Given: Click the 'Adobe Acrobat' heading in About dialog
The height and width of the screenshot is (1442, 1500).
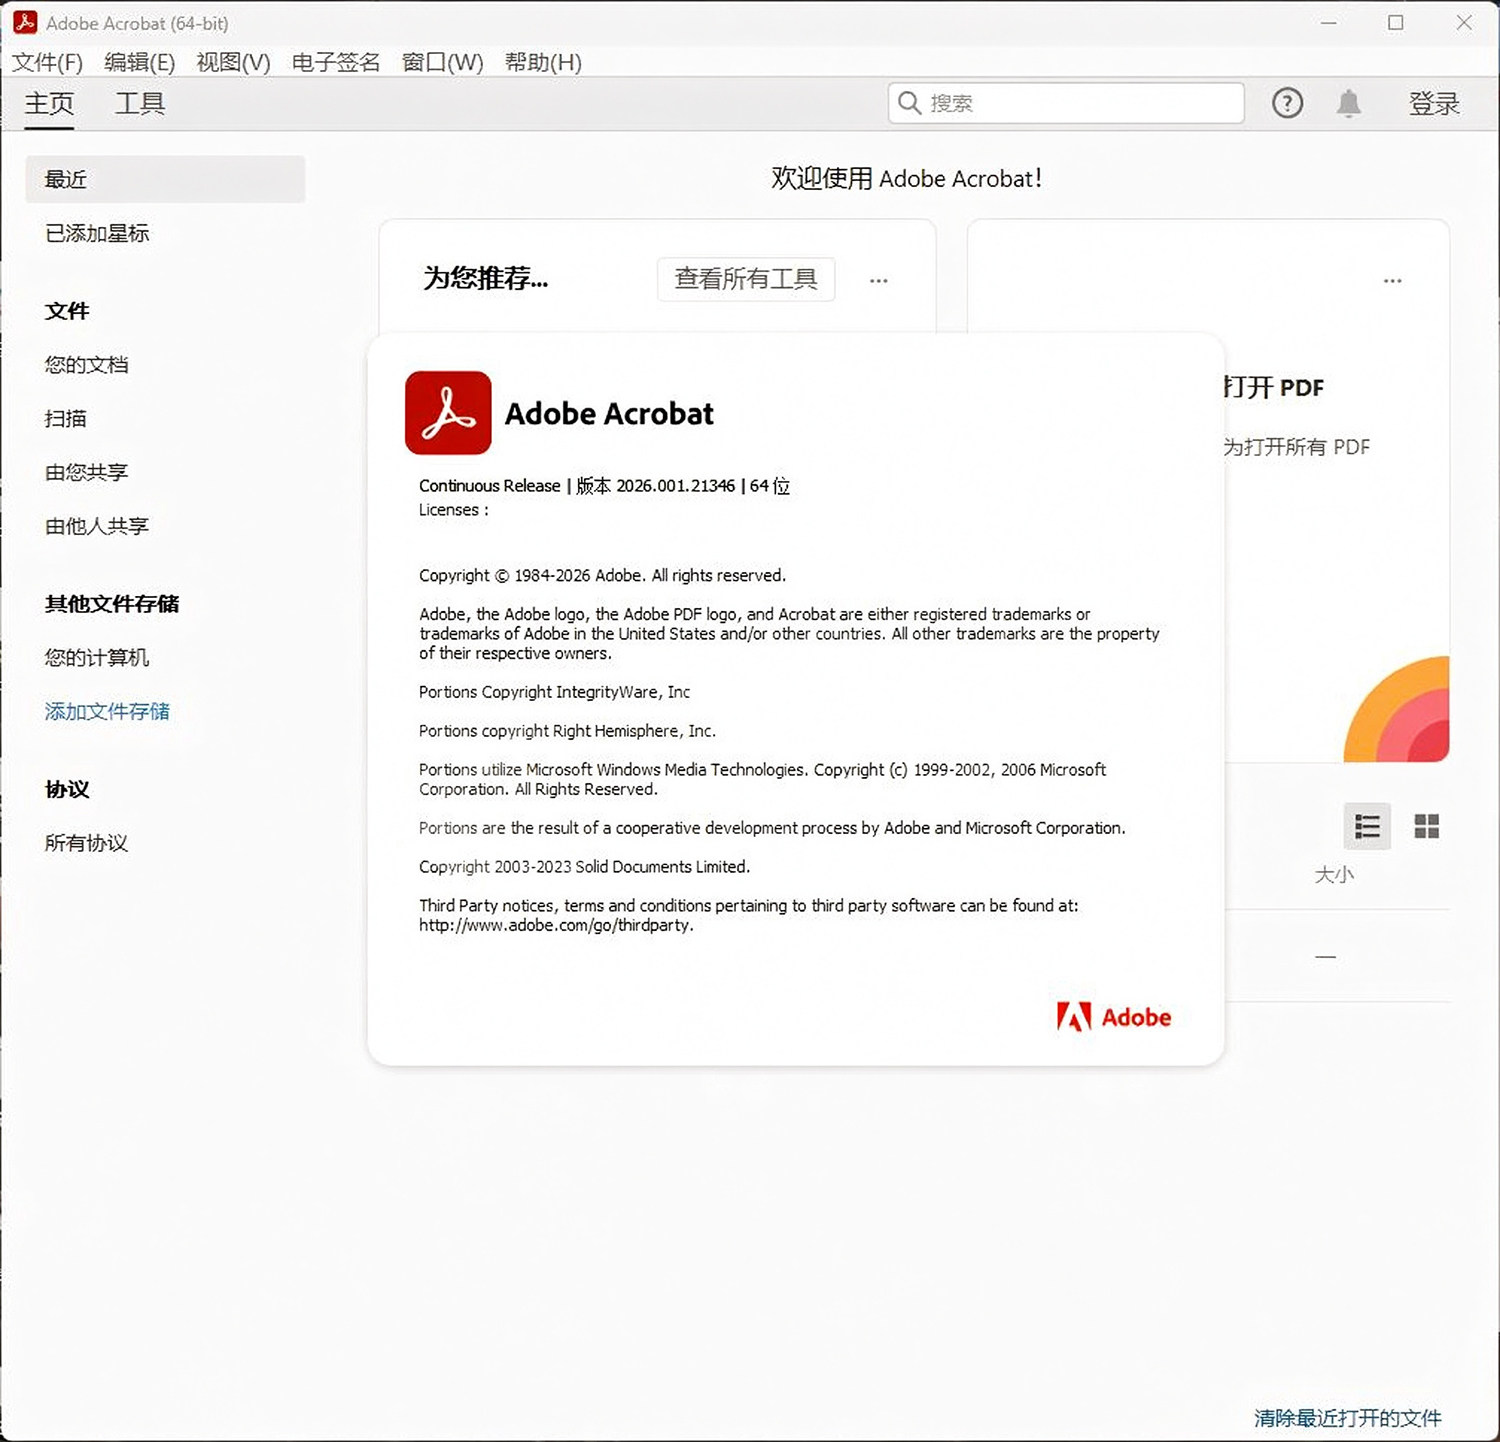Looking at the screenshot, I should [x=609, y=414].
